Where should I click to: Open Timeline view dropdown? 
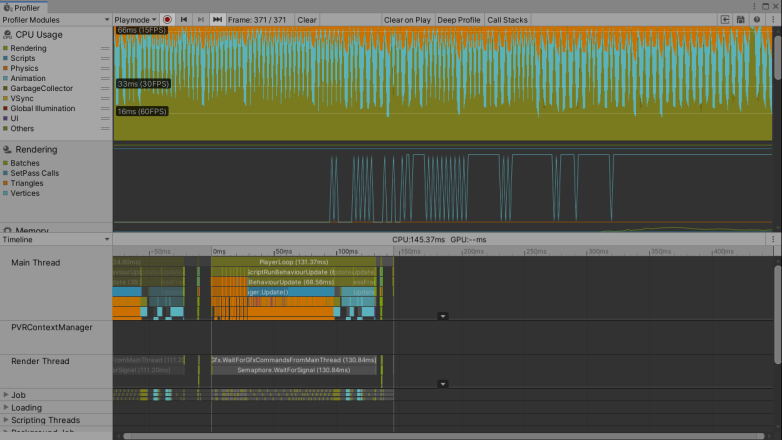pos(56,239)
